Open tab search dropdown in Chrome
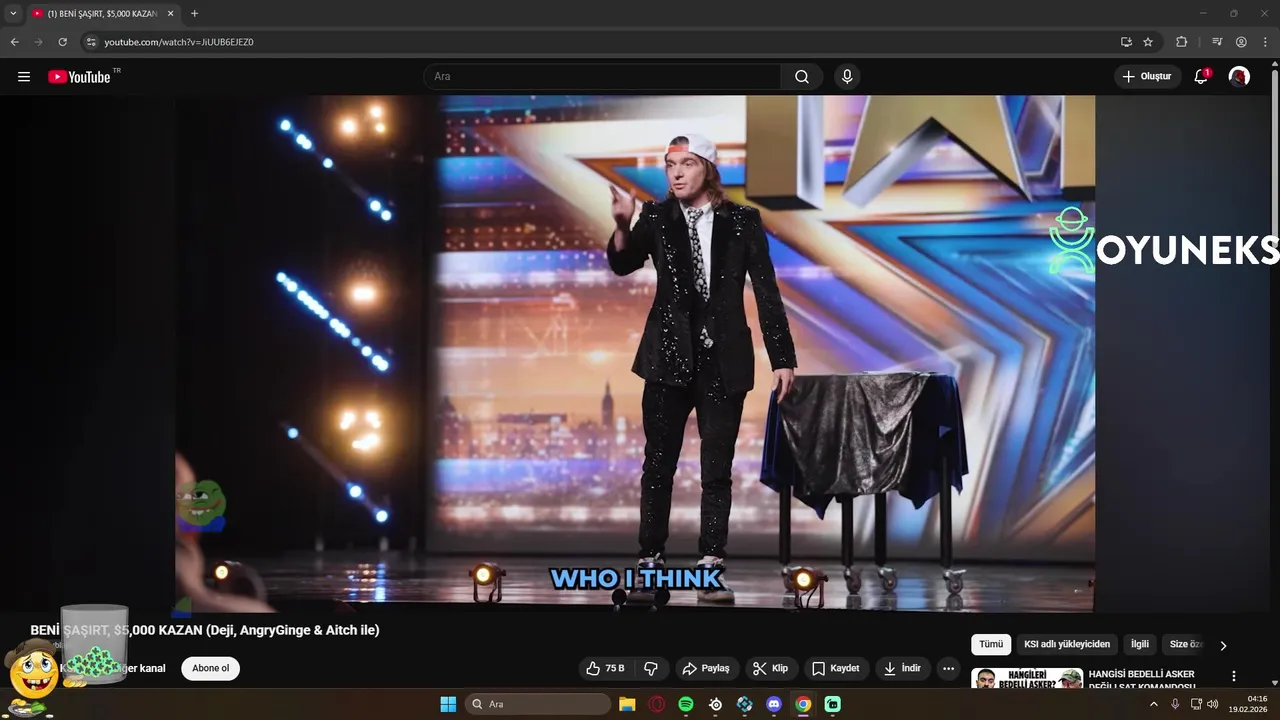The image size is (1280, 720). click(13, 14)
